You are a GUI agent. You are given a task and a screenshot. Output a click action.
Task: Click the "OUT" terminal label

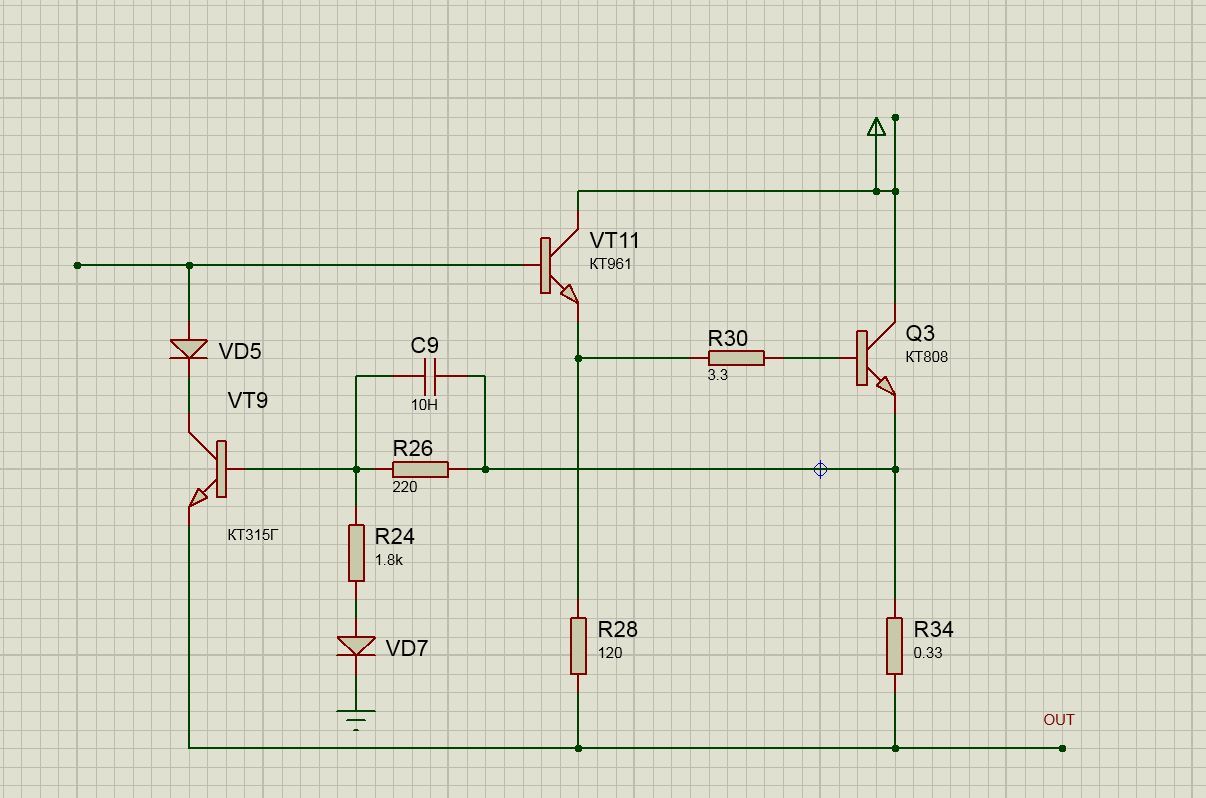coord(1059,720)
